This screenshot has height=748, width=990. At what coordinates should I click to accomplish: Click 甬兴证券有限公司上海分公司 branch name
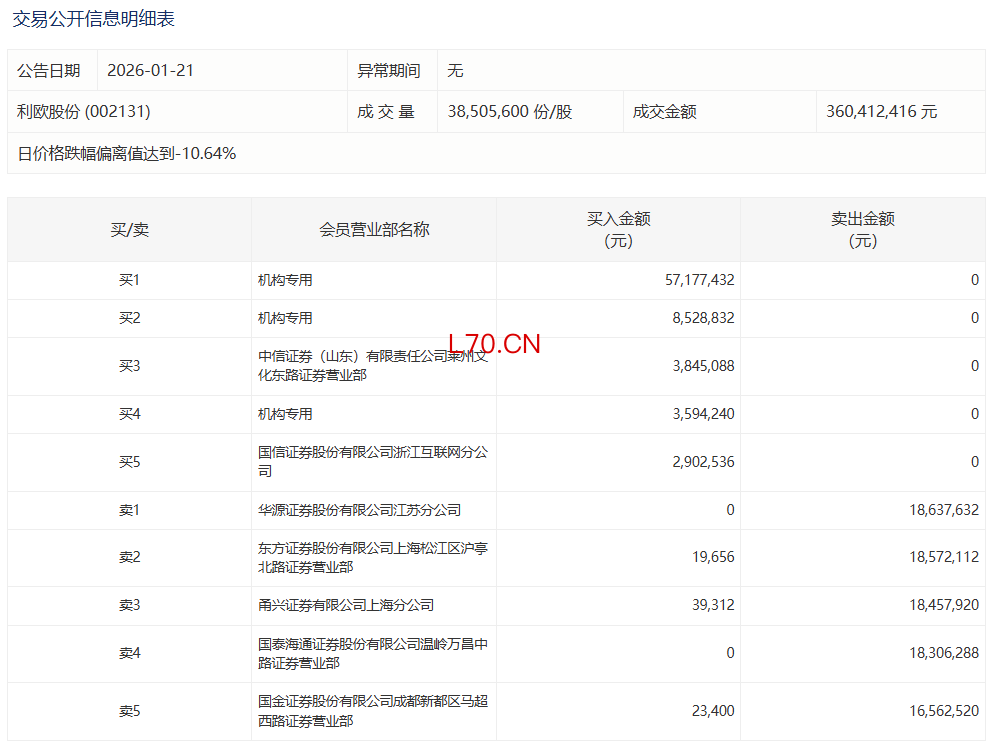(x=346, y=606)
